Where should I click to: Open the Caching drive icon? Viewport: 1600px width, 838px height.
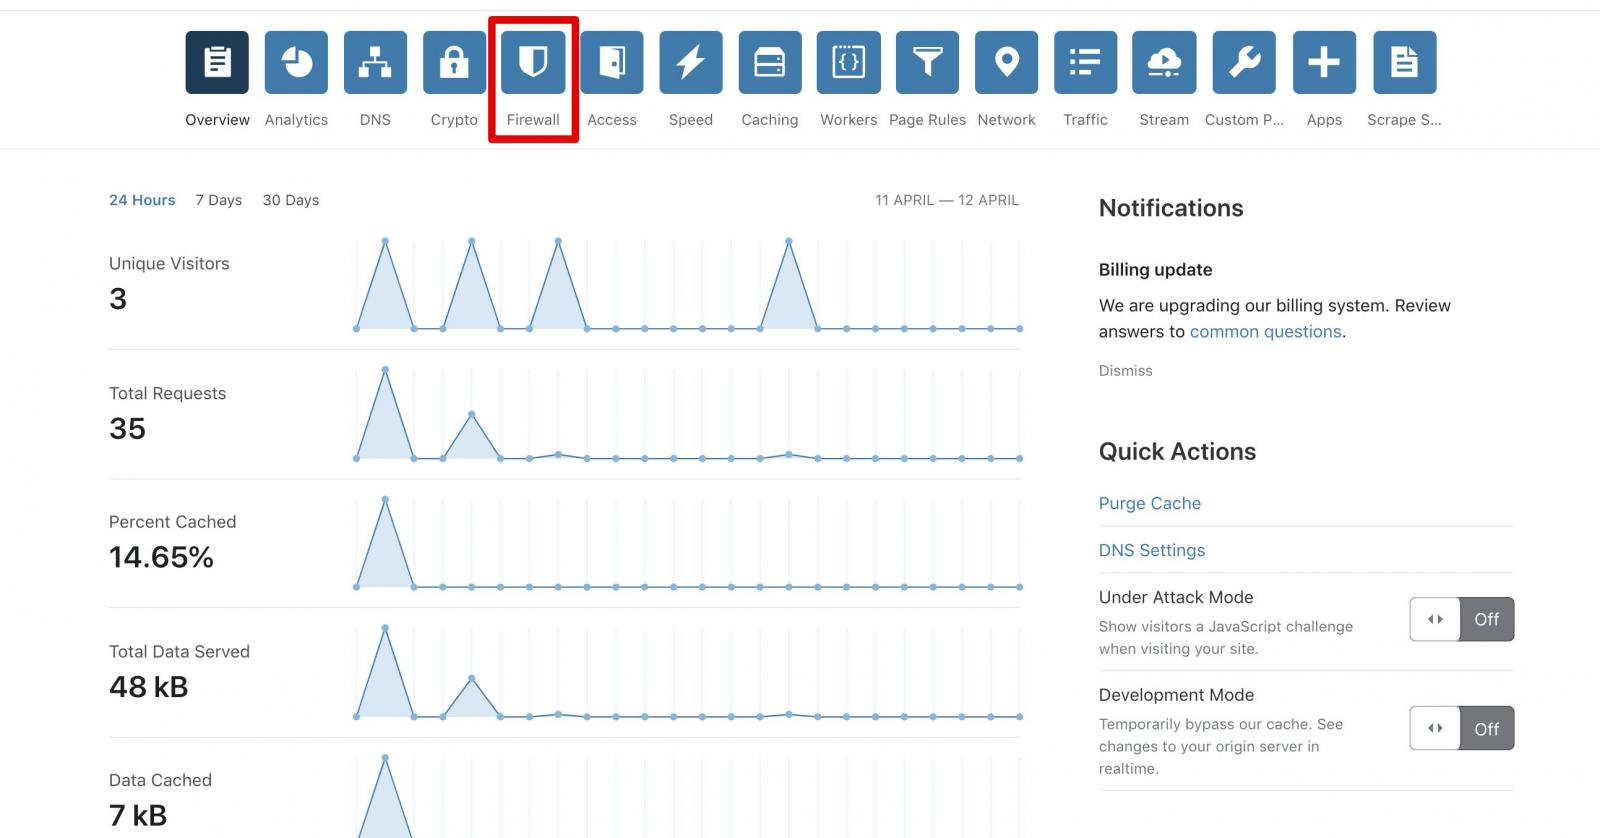[770, 62]
